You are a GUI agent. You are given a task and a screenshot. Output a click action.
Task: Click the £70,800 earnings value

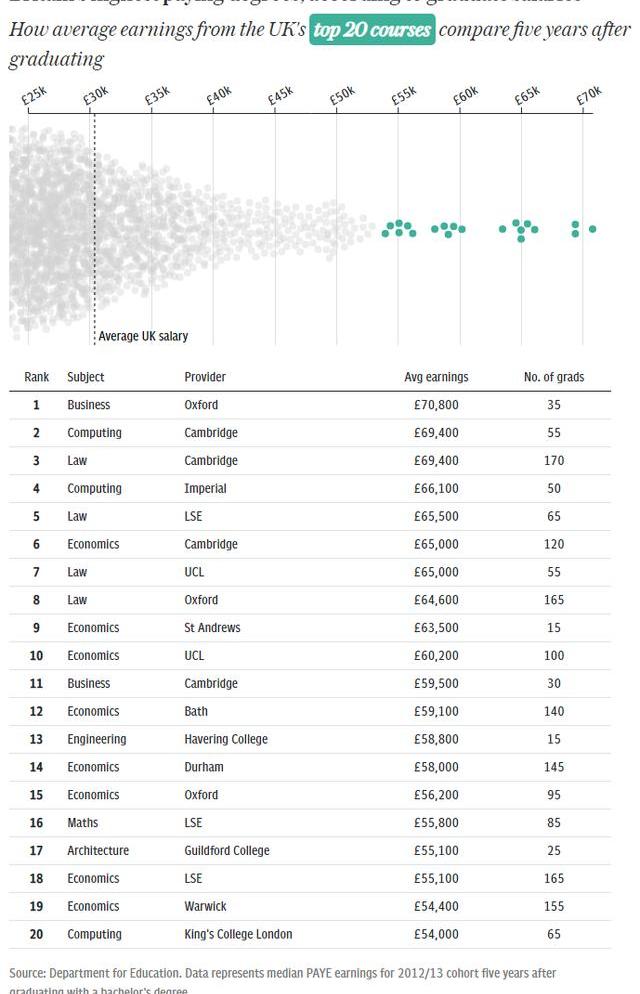tap(436, 405)
